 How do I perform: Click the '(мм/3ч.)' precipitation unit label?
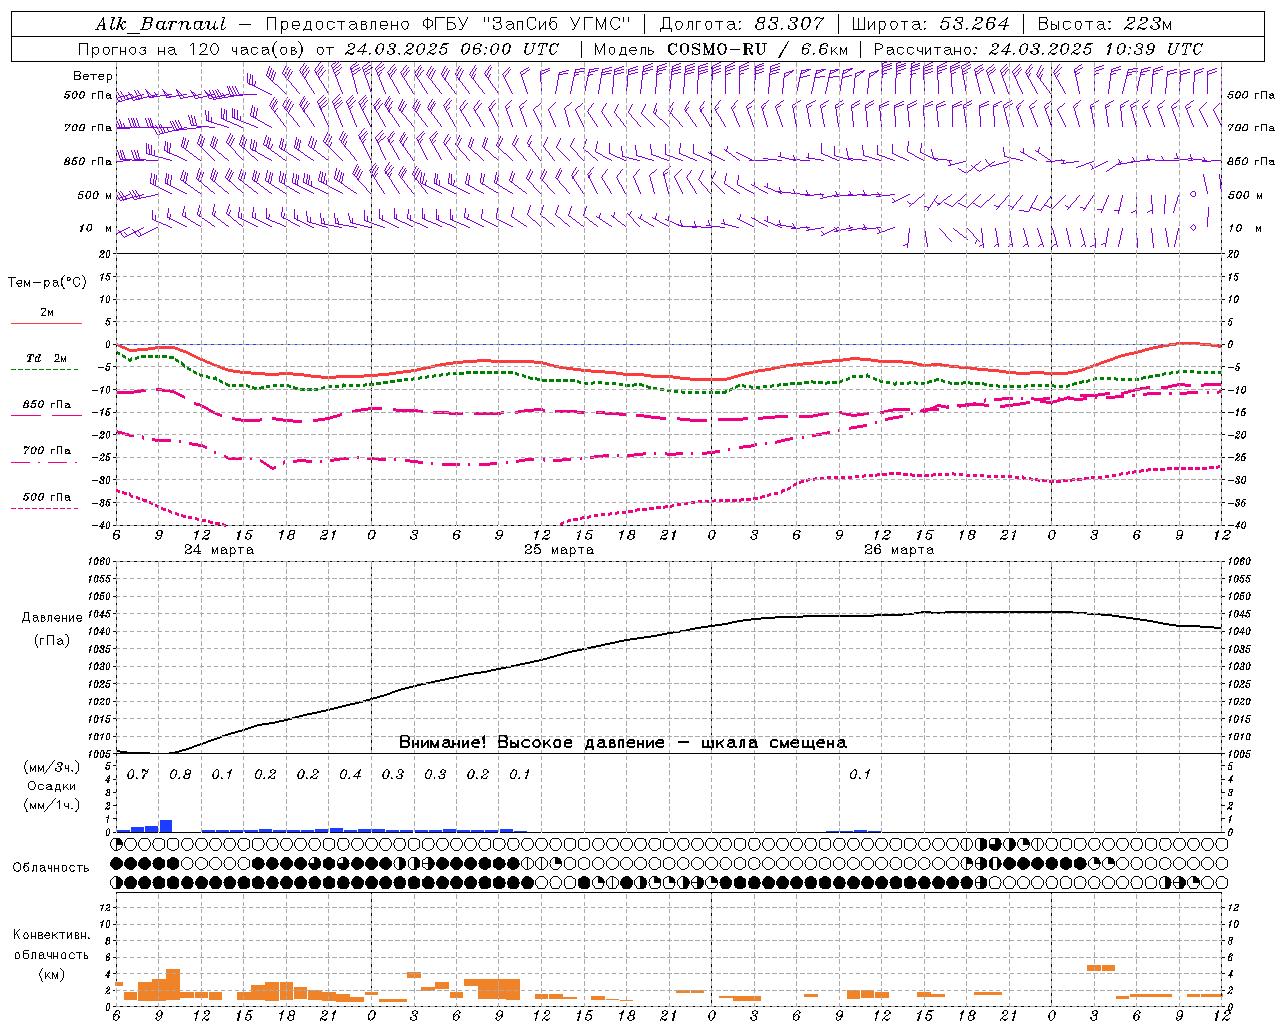coord(52,768)
